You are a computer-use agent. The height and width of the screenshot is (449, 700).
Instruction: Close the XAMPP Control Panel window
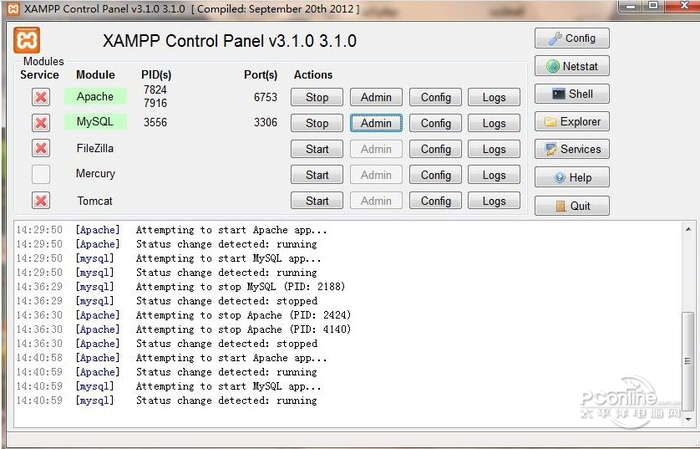(x=683, y=6)
